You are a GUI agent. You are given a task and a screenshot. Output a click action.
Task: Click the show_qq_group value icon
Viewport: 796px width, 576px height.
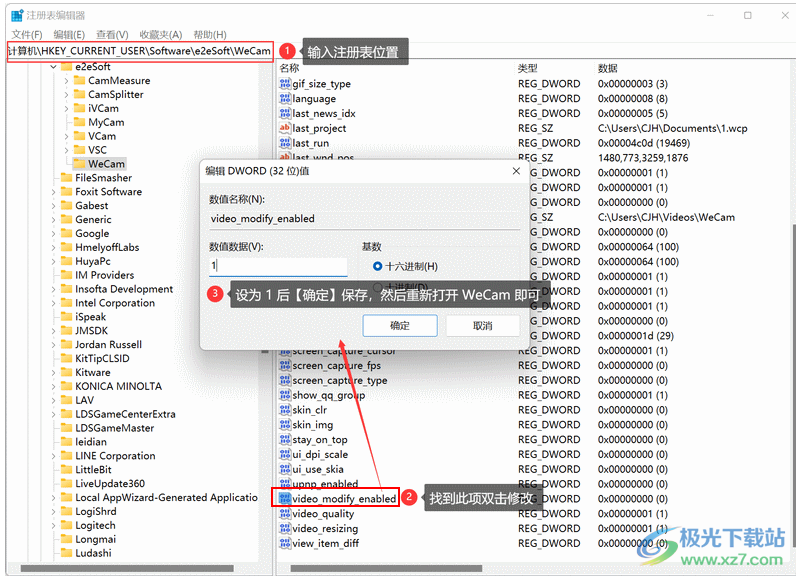point(285,395)
